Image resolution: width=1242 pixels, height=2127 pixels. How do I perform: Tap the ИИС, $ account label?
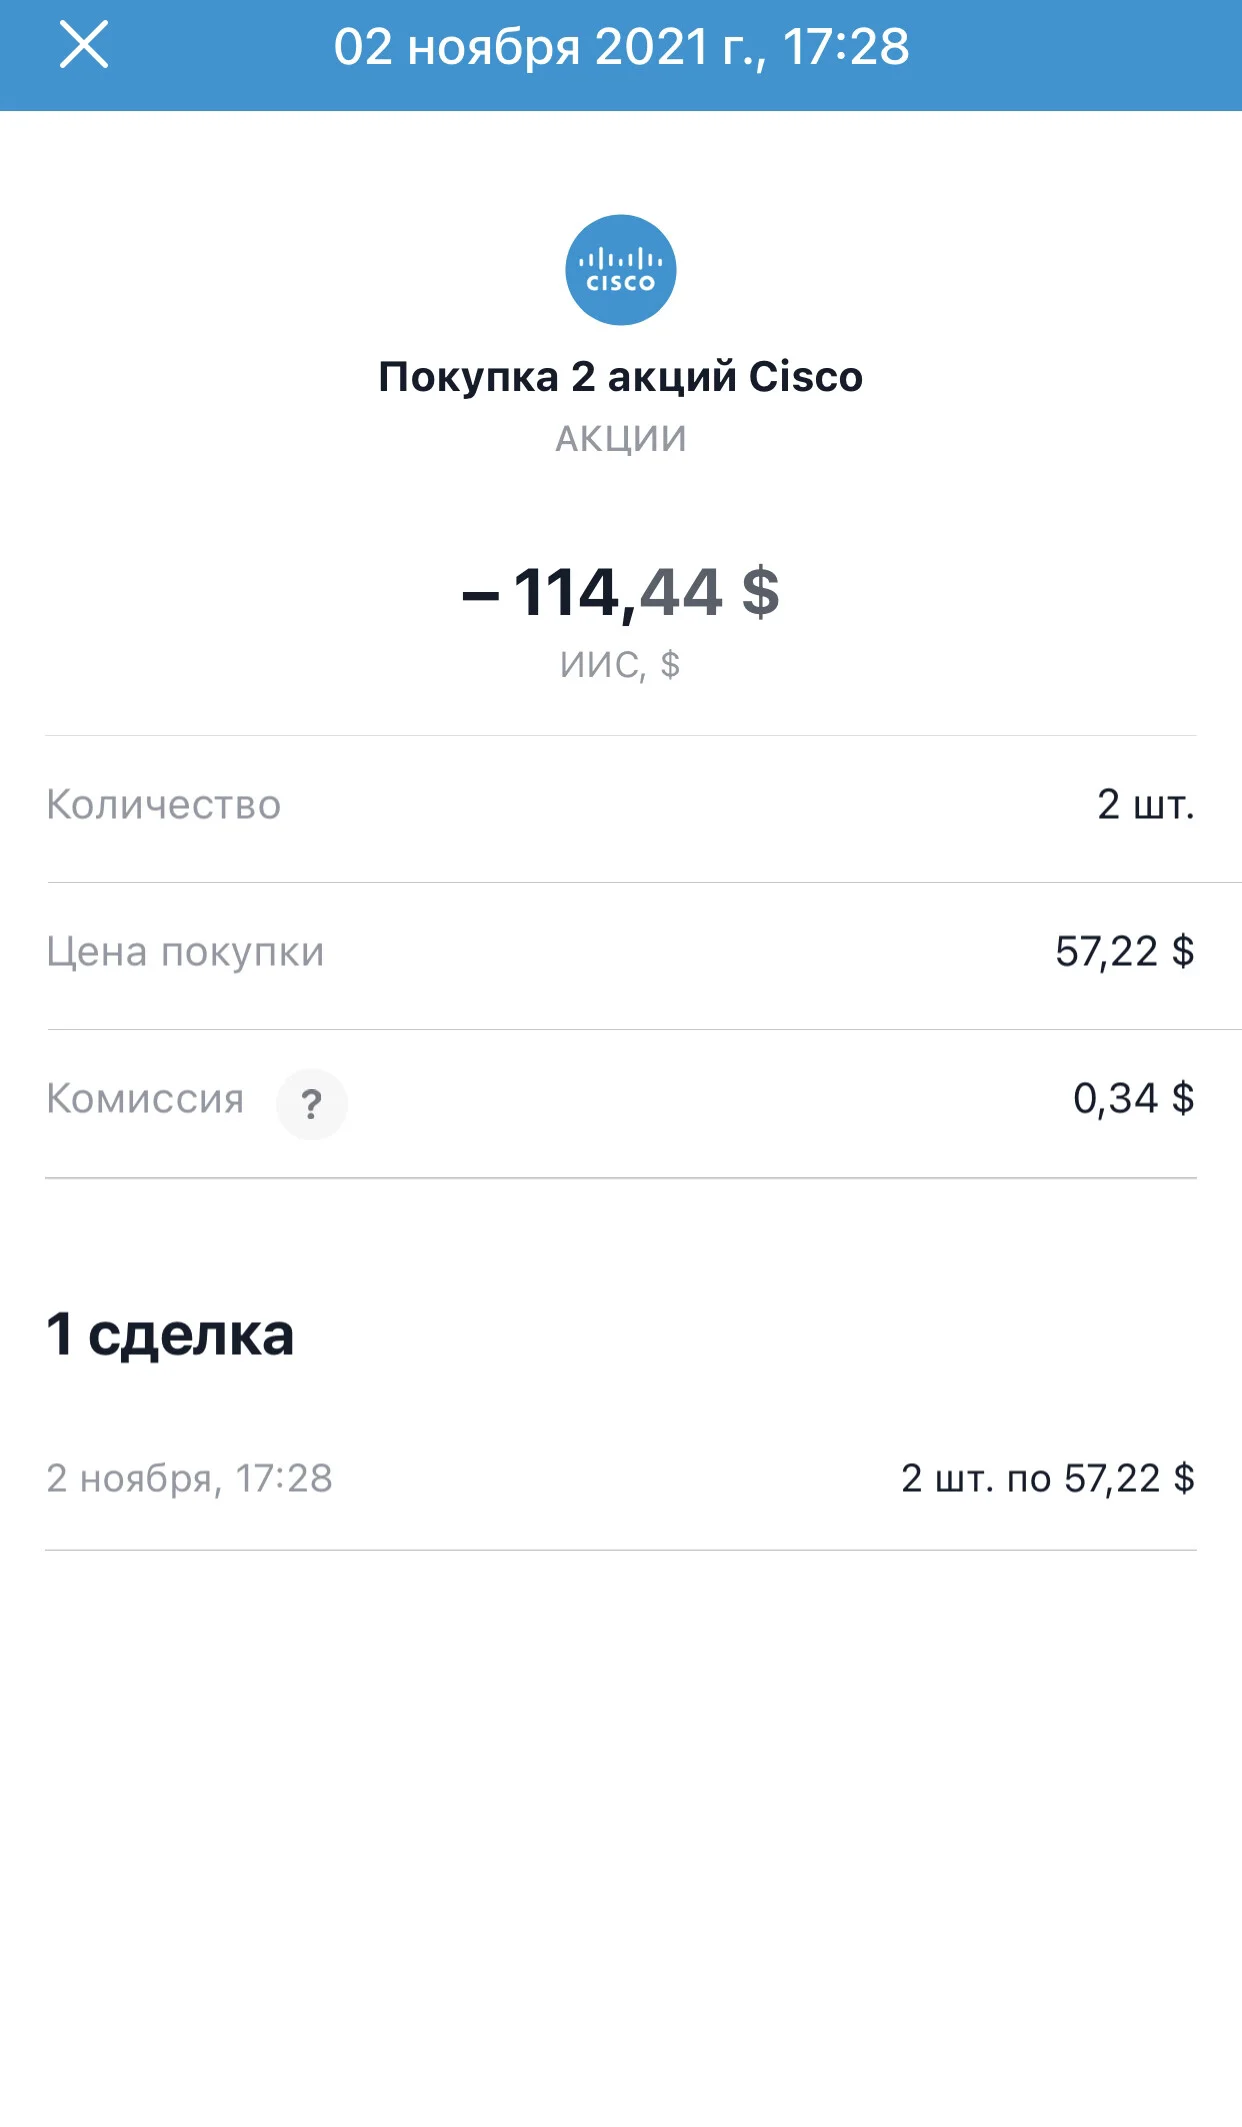point(621,665)
